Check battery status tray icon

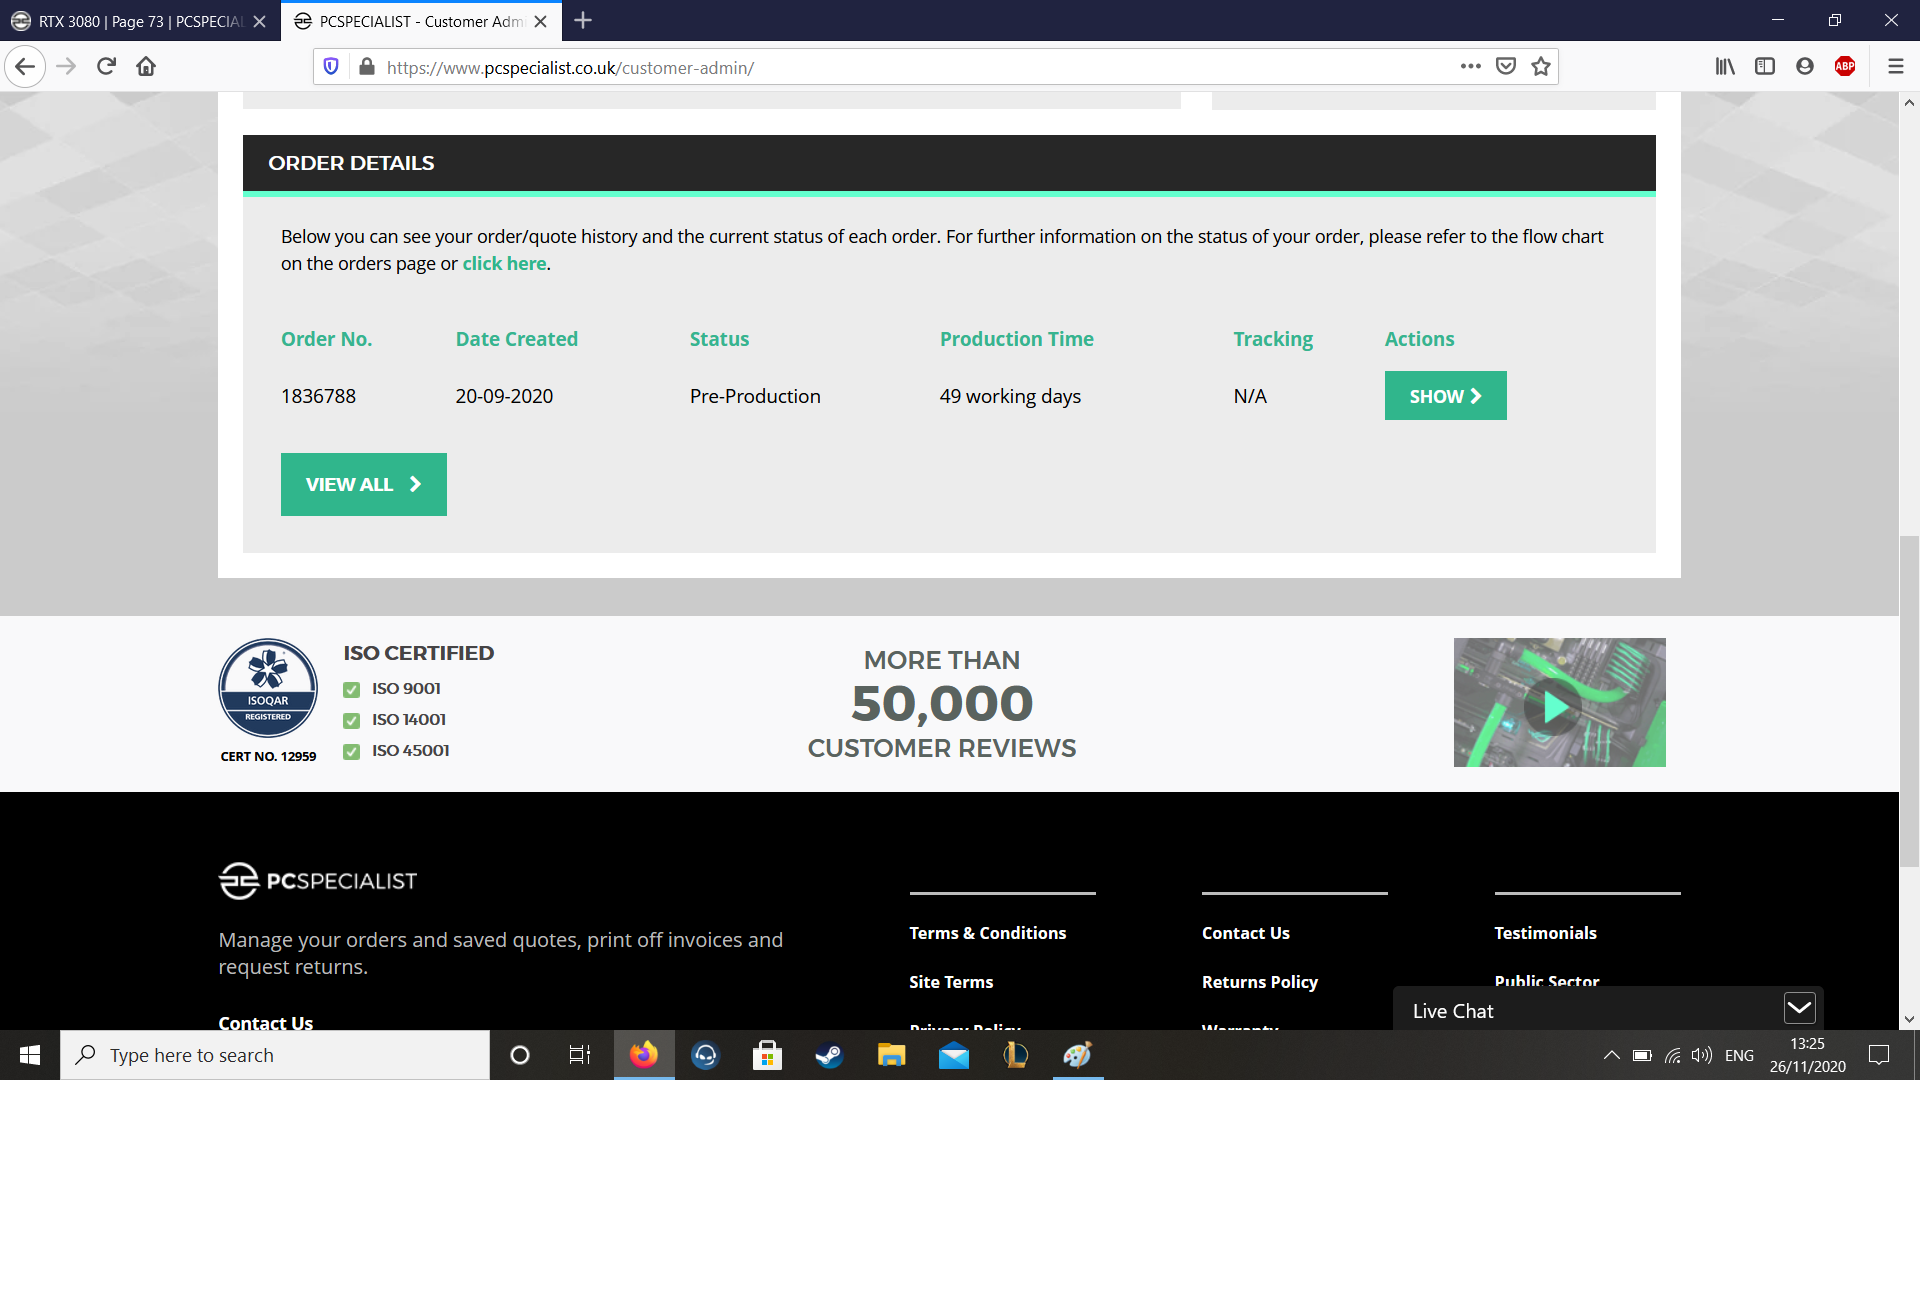(x=1642, y=1055)
